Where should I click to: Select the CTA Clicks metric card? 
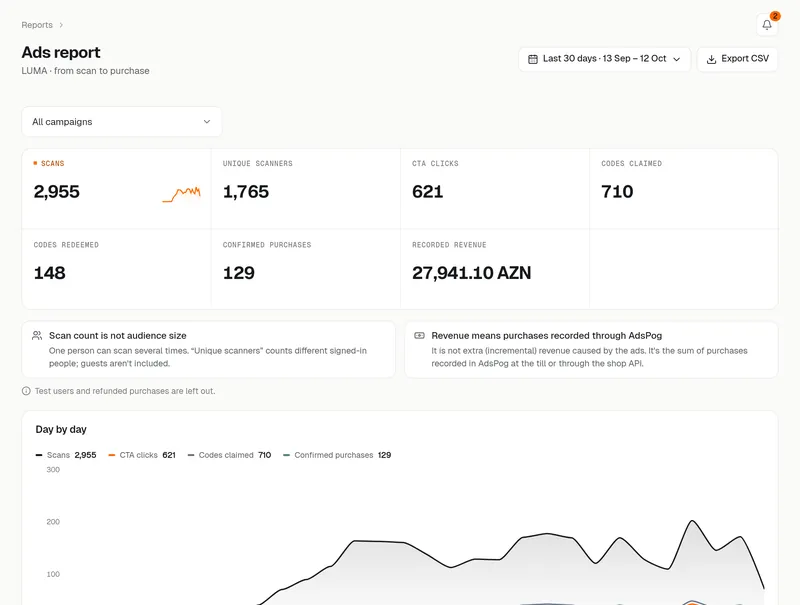click(495, 189)
